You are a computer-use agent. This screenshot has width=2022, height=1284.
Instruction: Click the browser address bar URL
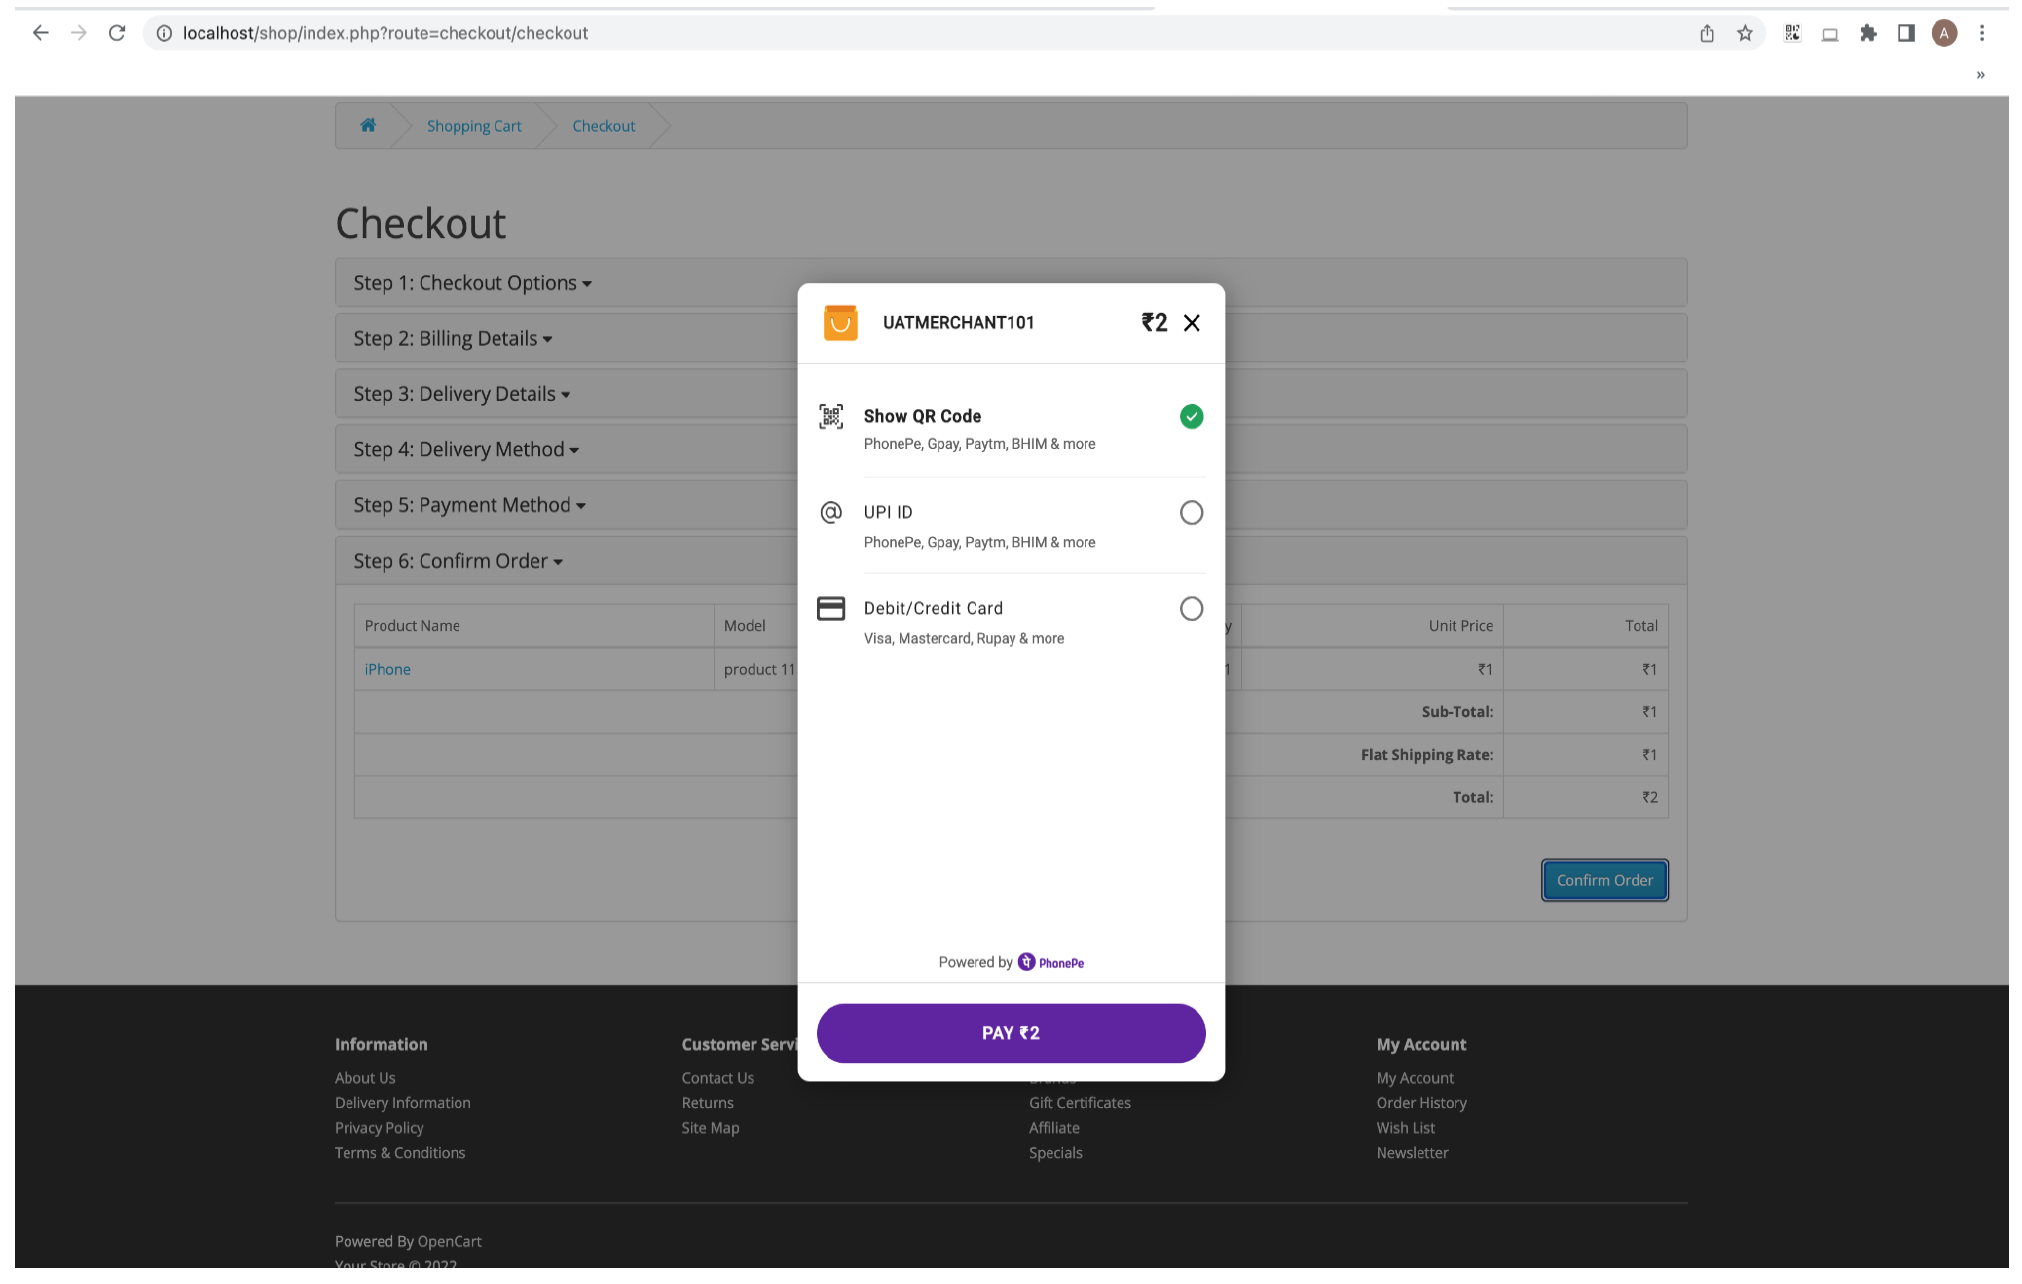point(385,33)
